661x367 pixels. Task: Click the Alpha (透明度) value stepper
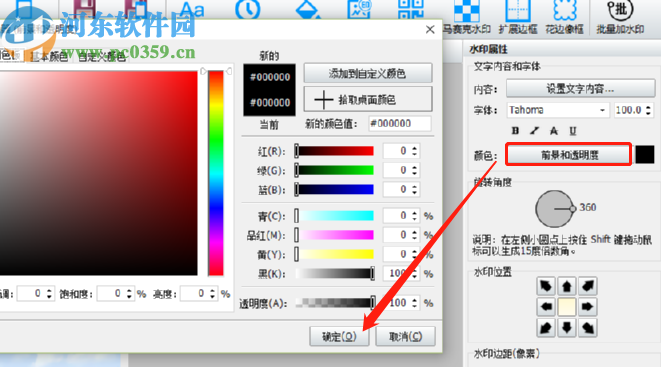414,303
